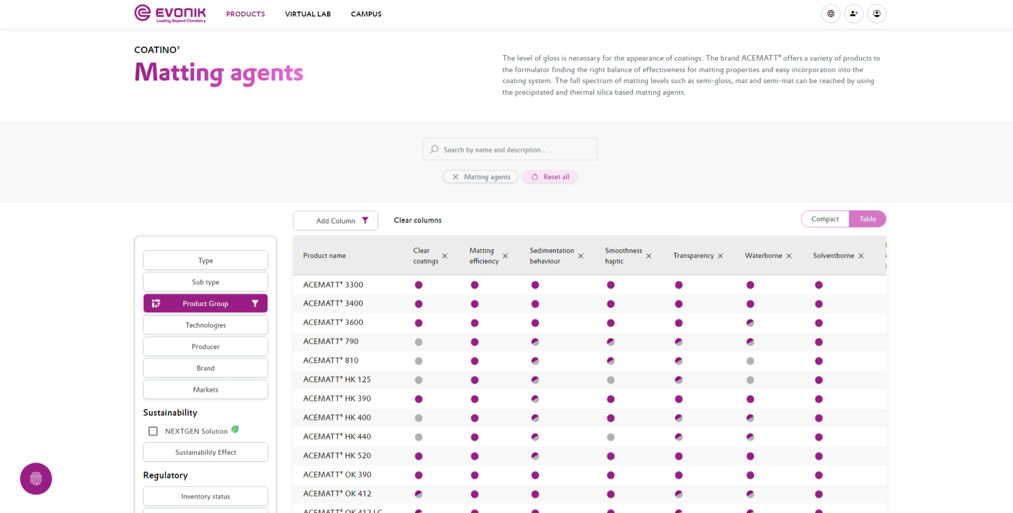Remove the Solventborne column
1013x513 pixels.
tap(861, 256)
